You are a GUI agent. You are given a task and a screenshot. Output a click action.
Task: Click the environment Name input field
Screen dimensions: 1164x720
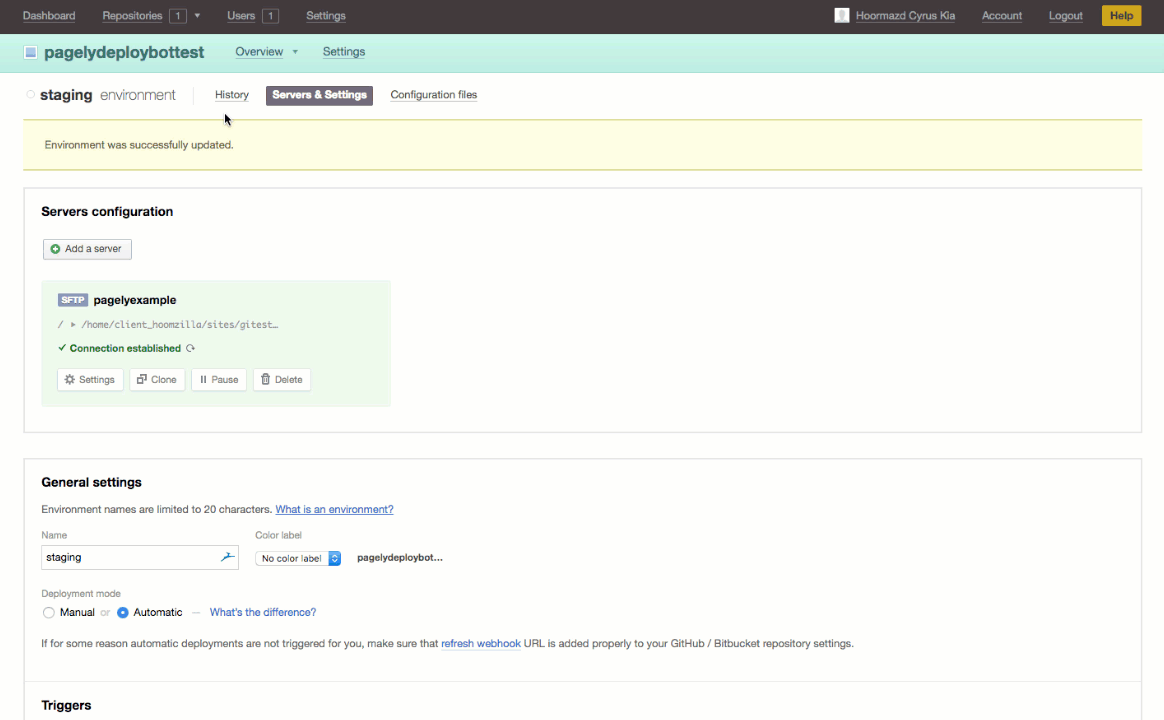[140, 557]
